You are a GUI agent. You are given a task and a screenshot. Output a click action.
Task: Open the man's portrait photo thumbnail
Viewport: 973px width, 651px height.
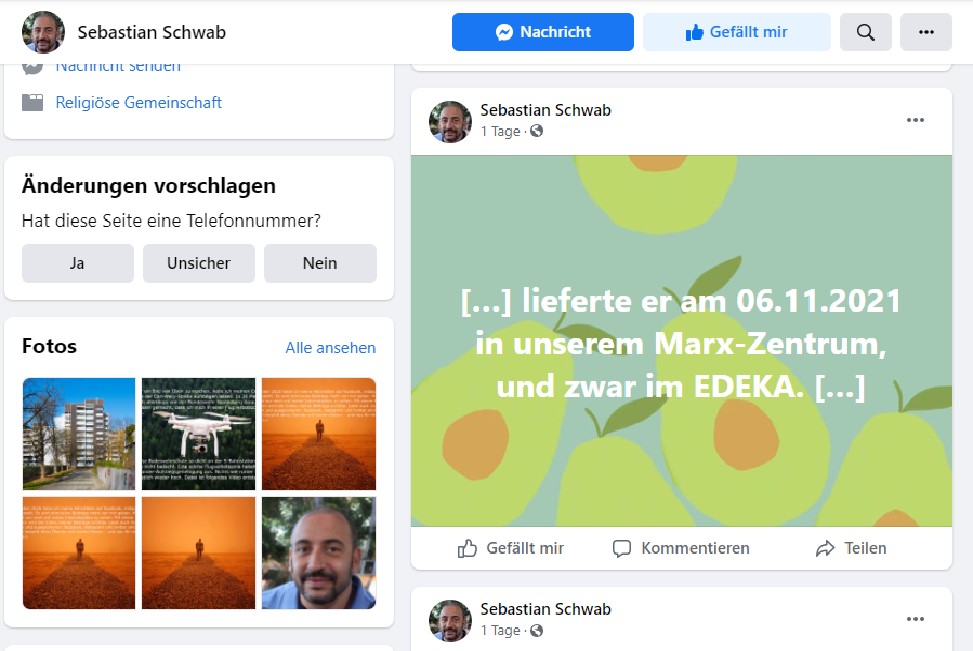[319, 553]
